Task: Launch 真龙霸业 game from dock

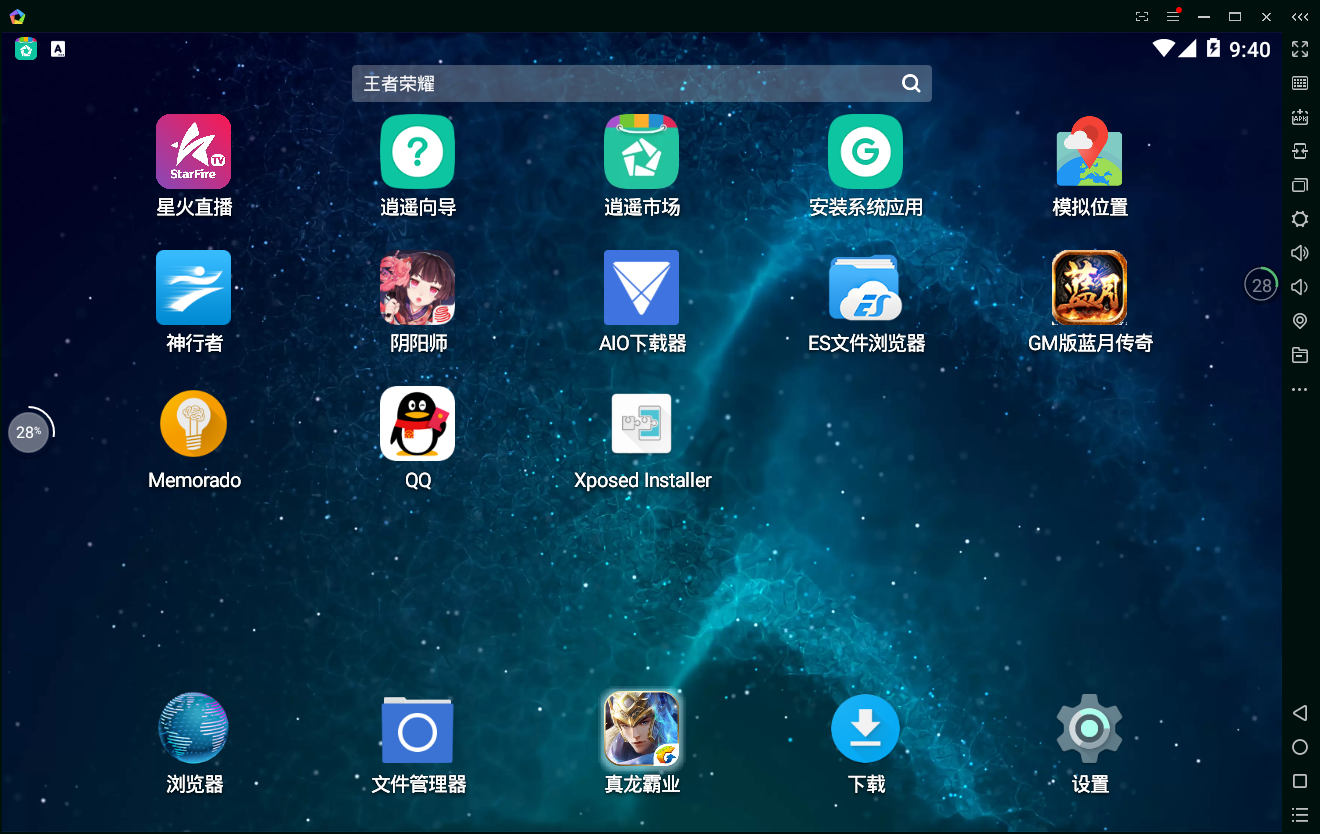Action: tap(642, 728)
